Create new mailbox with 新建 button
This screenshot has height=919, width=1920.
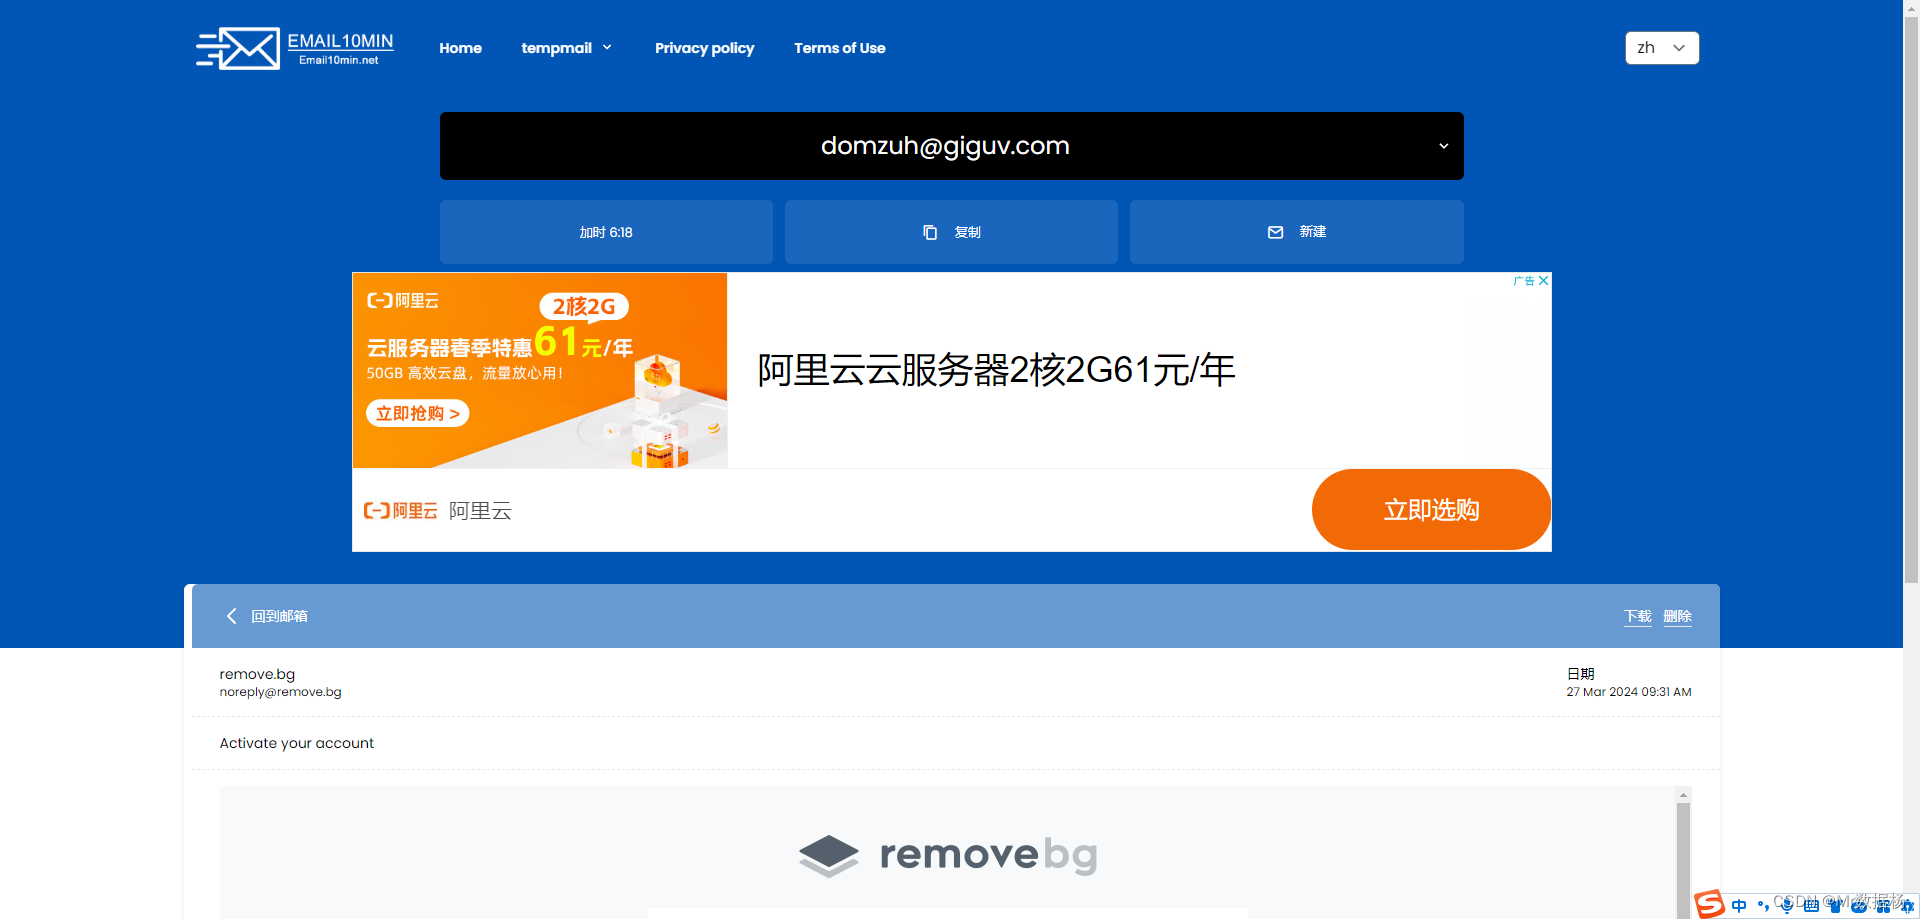point(1297,232)
